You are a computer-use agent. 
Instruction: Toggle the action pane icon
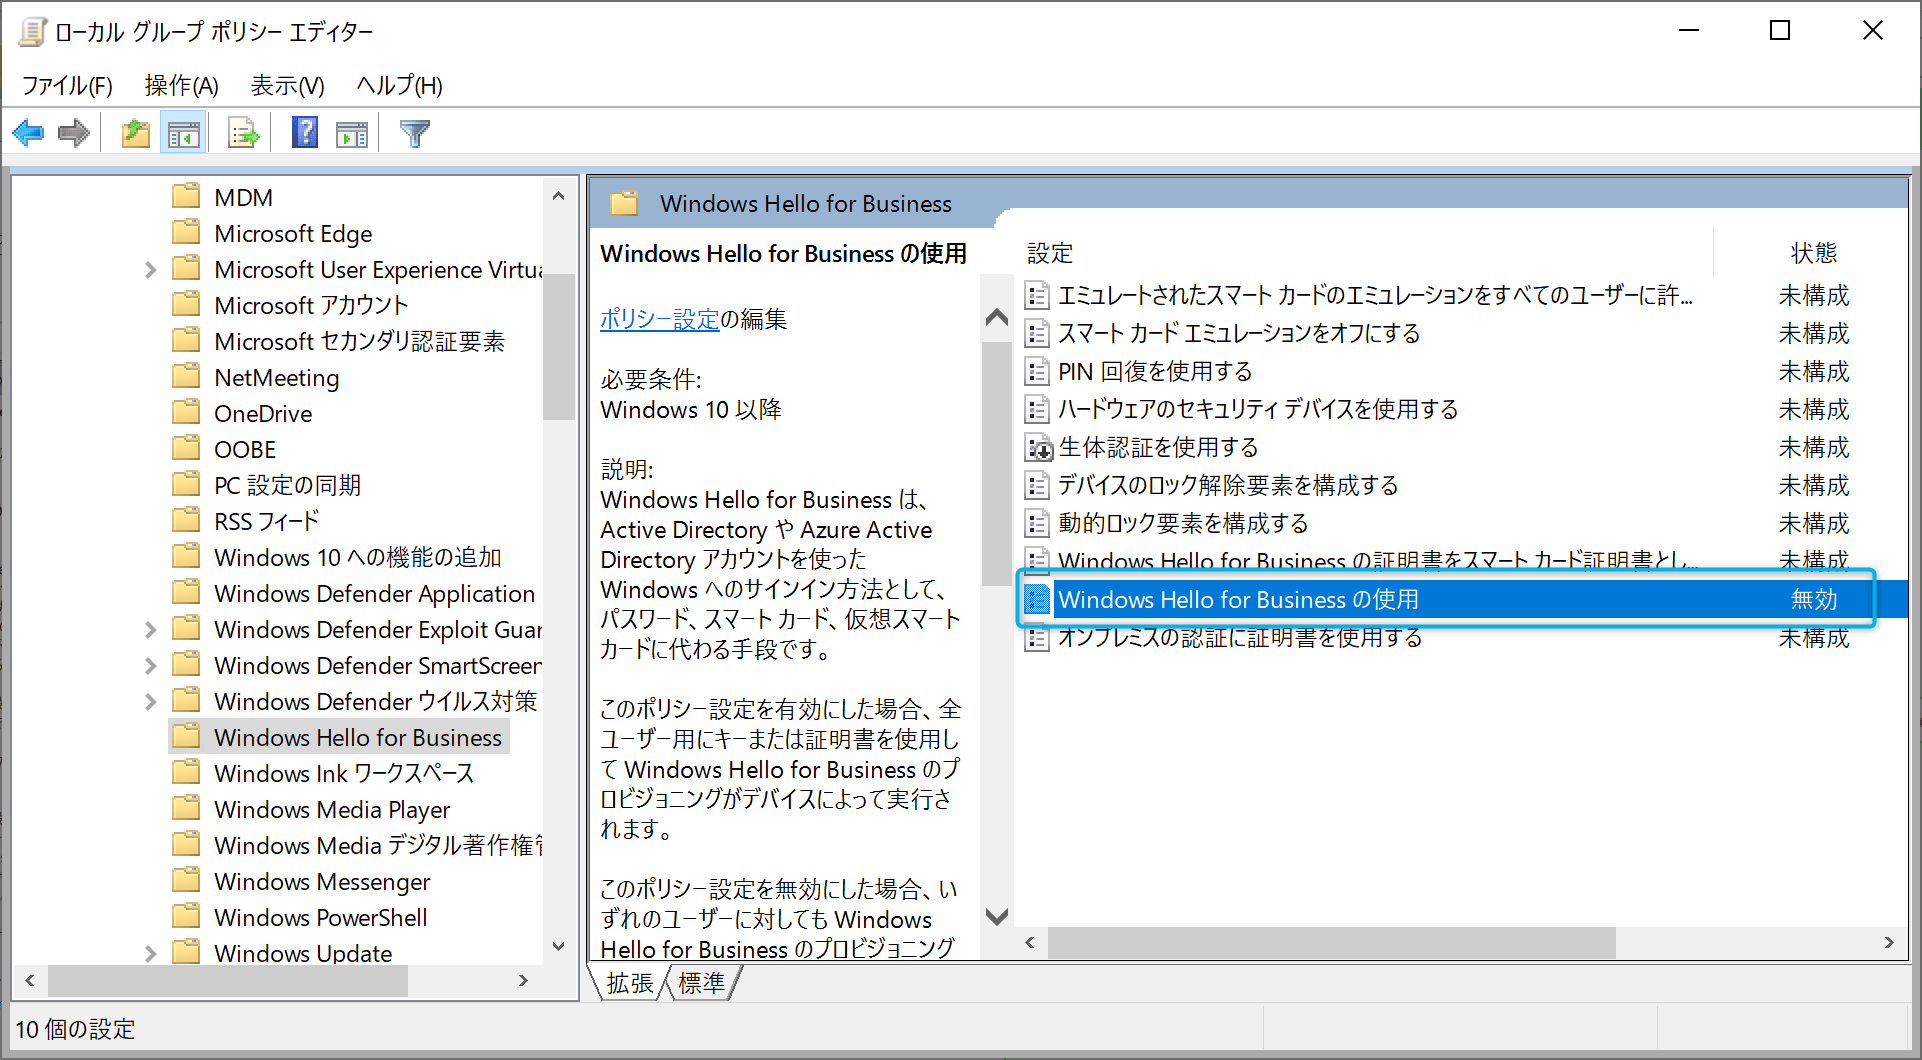click(x=351, y=132)
